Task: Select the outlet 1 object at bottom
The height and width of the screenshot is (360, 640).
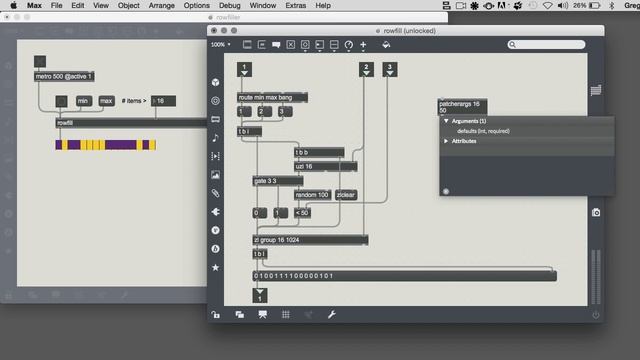Action: [260, 295]
